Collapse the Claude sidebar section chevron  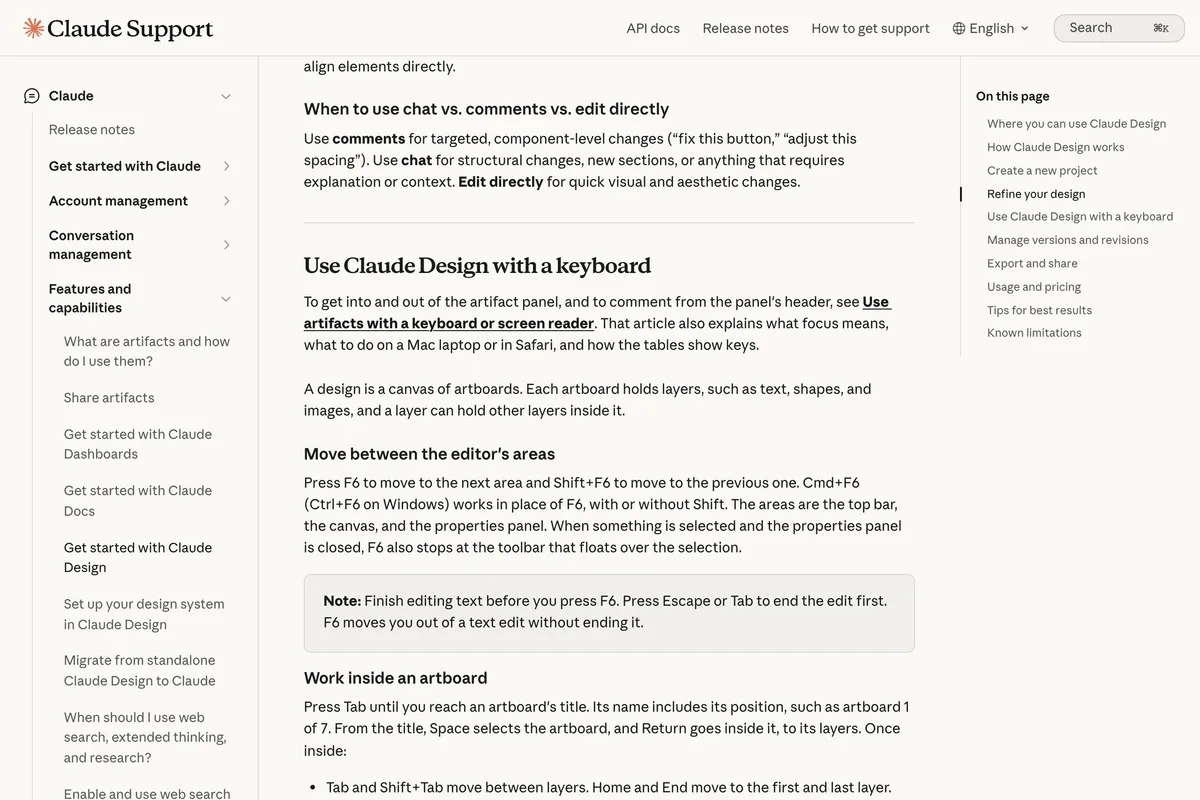(x=226, y=96)
